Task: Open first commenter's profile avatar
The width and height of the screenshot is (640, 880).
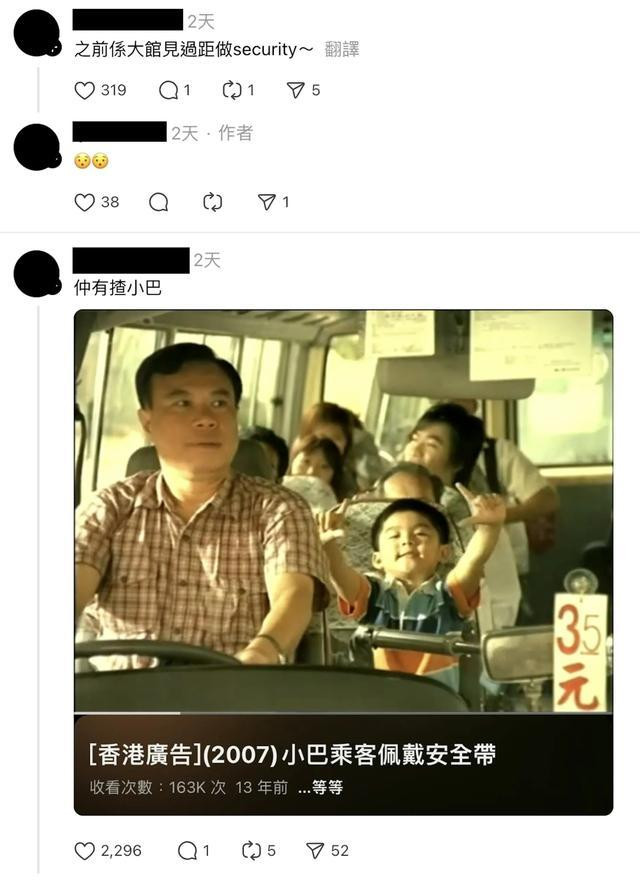Action: pyautogui.click(x=37, y=33)
